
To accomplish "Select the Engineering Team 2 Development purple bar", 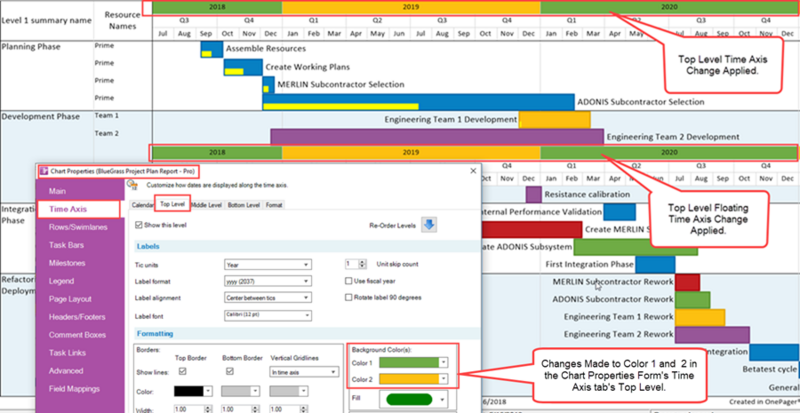I will pyautogui.click(x=437, y=137).
